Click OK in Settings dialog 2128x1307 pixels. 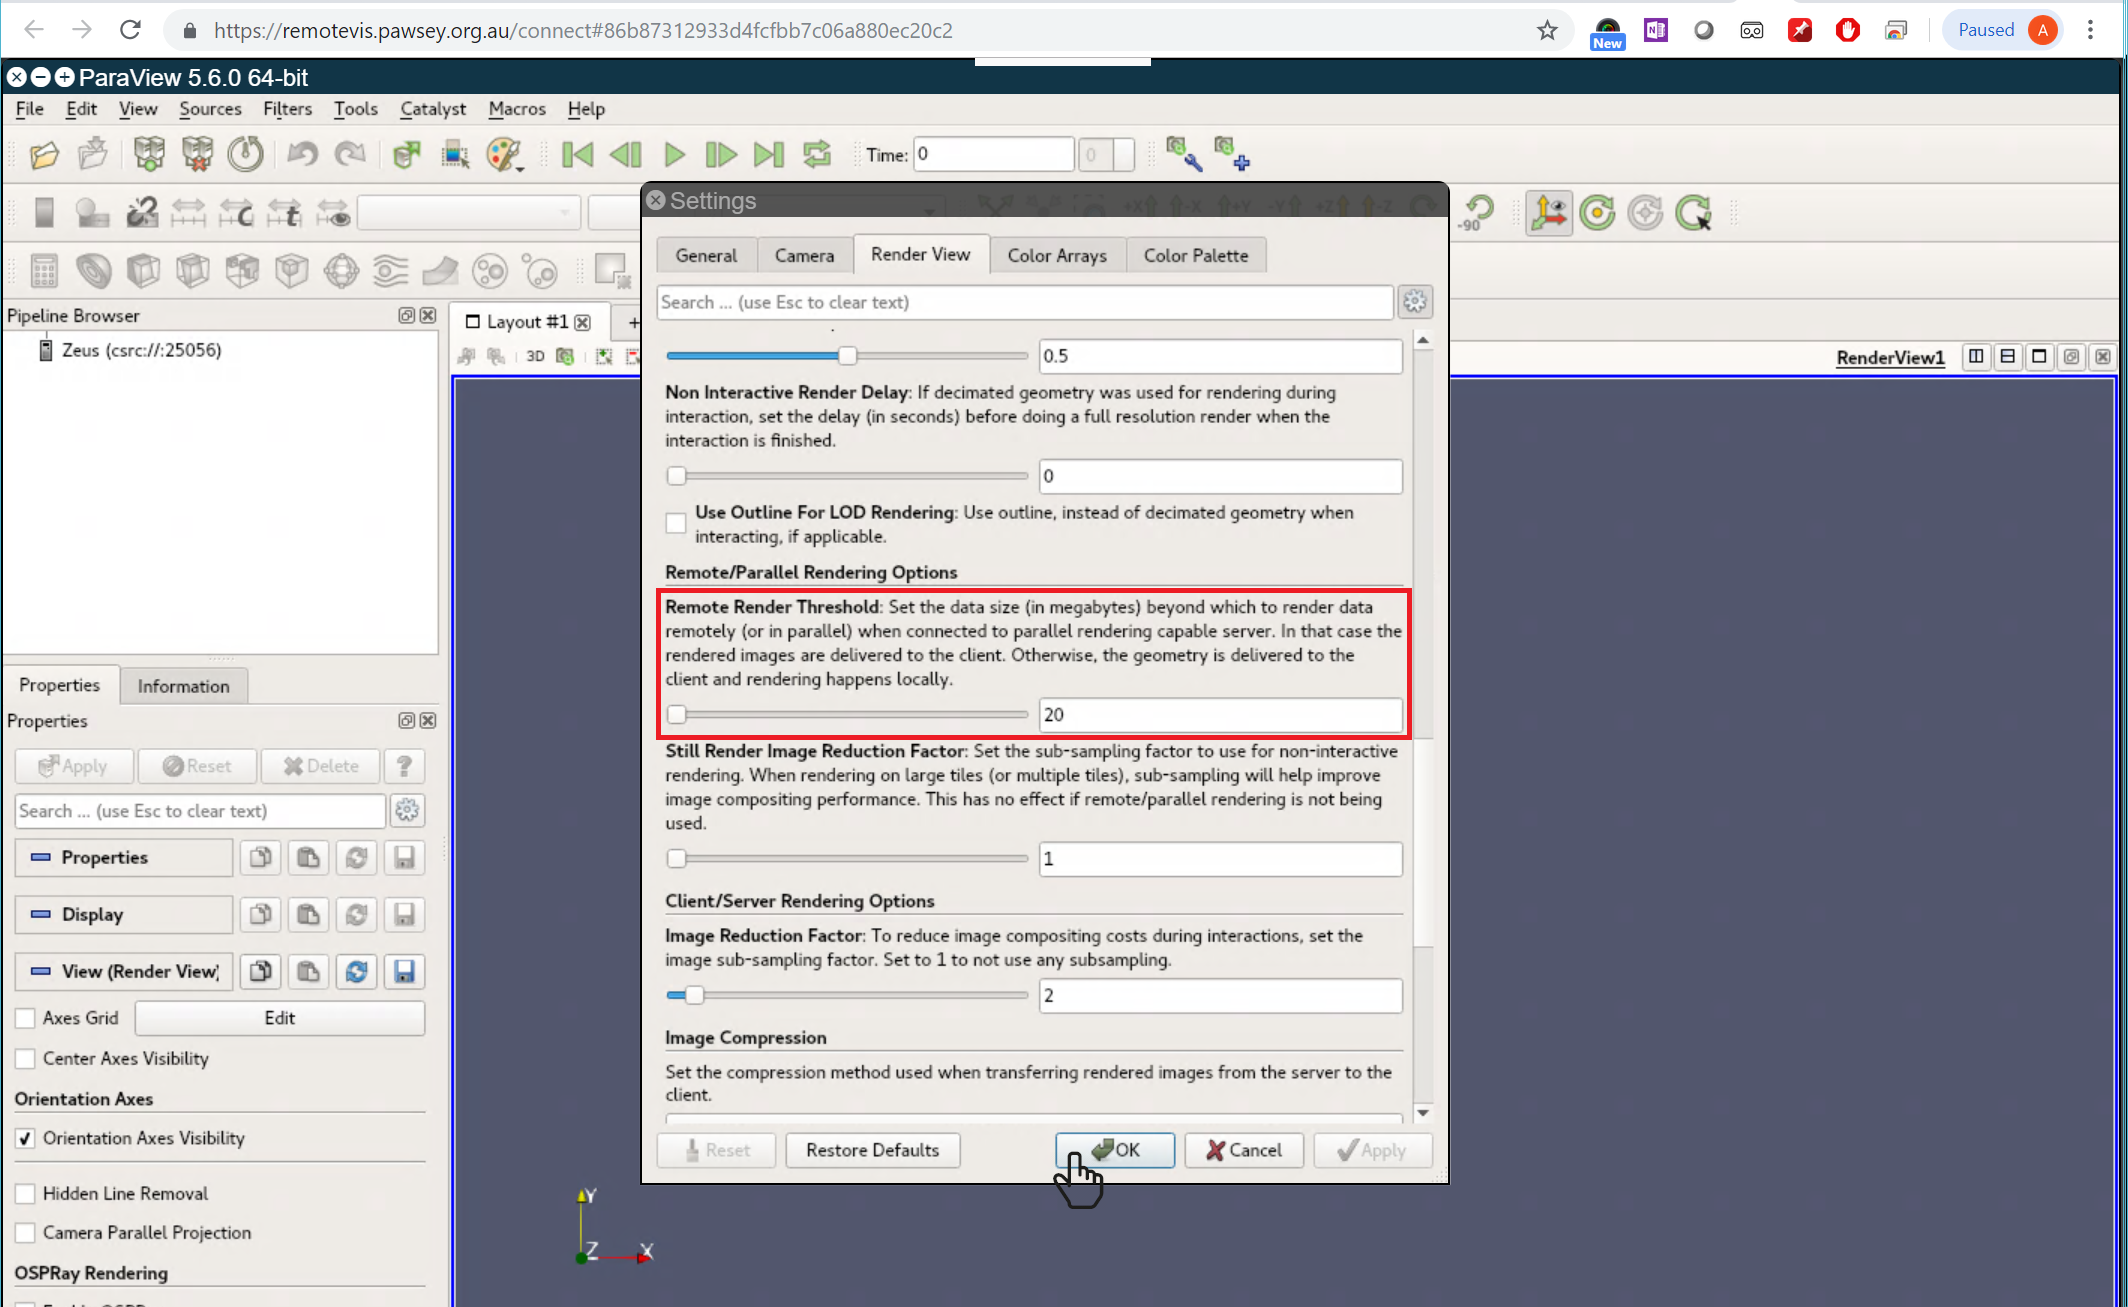coord(1115,1150)
